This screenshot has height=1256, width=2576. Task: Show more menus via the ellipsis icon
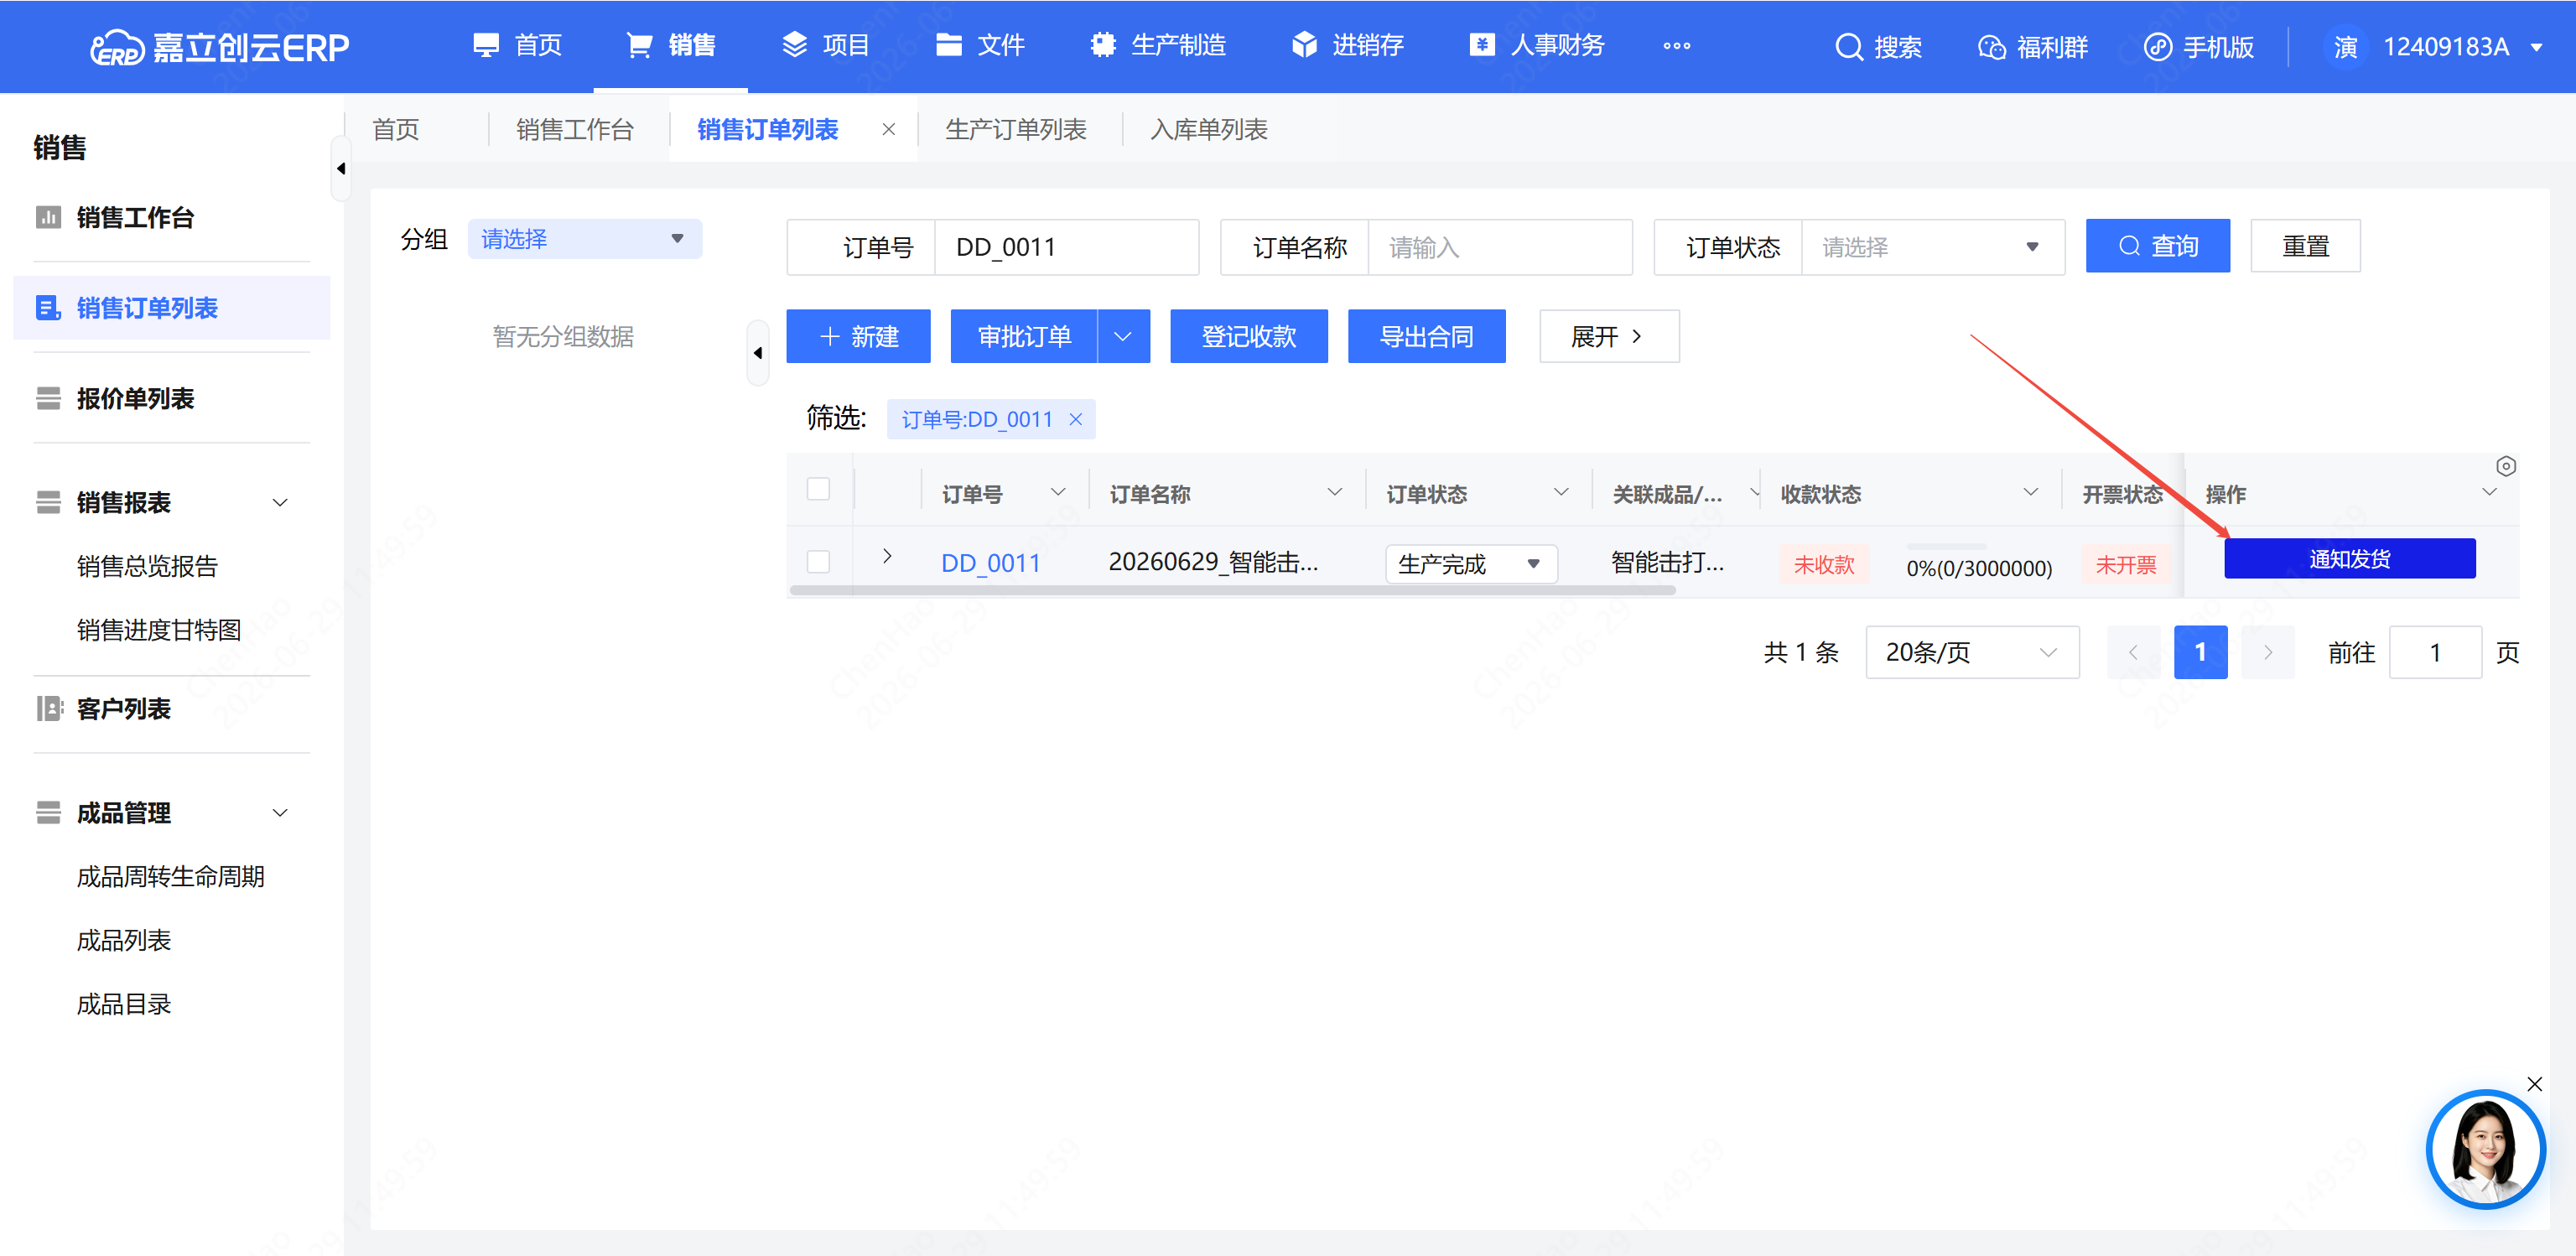click(x=1677, y=46)
